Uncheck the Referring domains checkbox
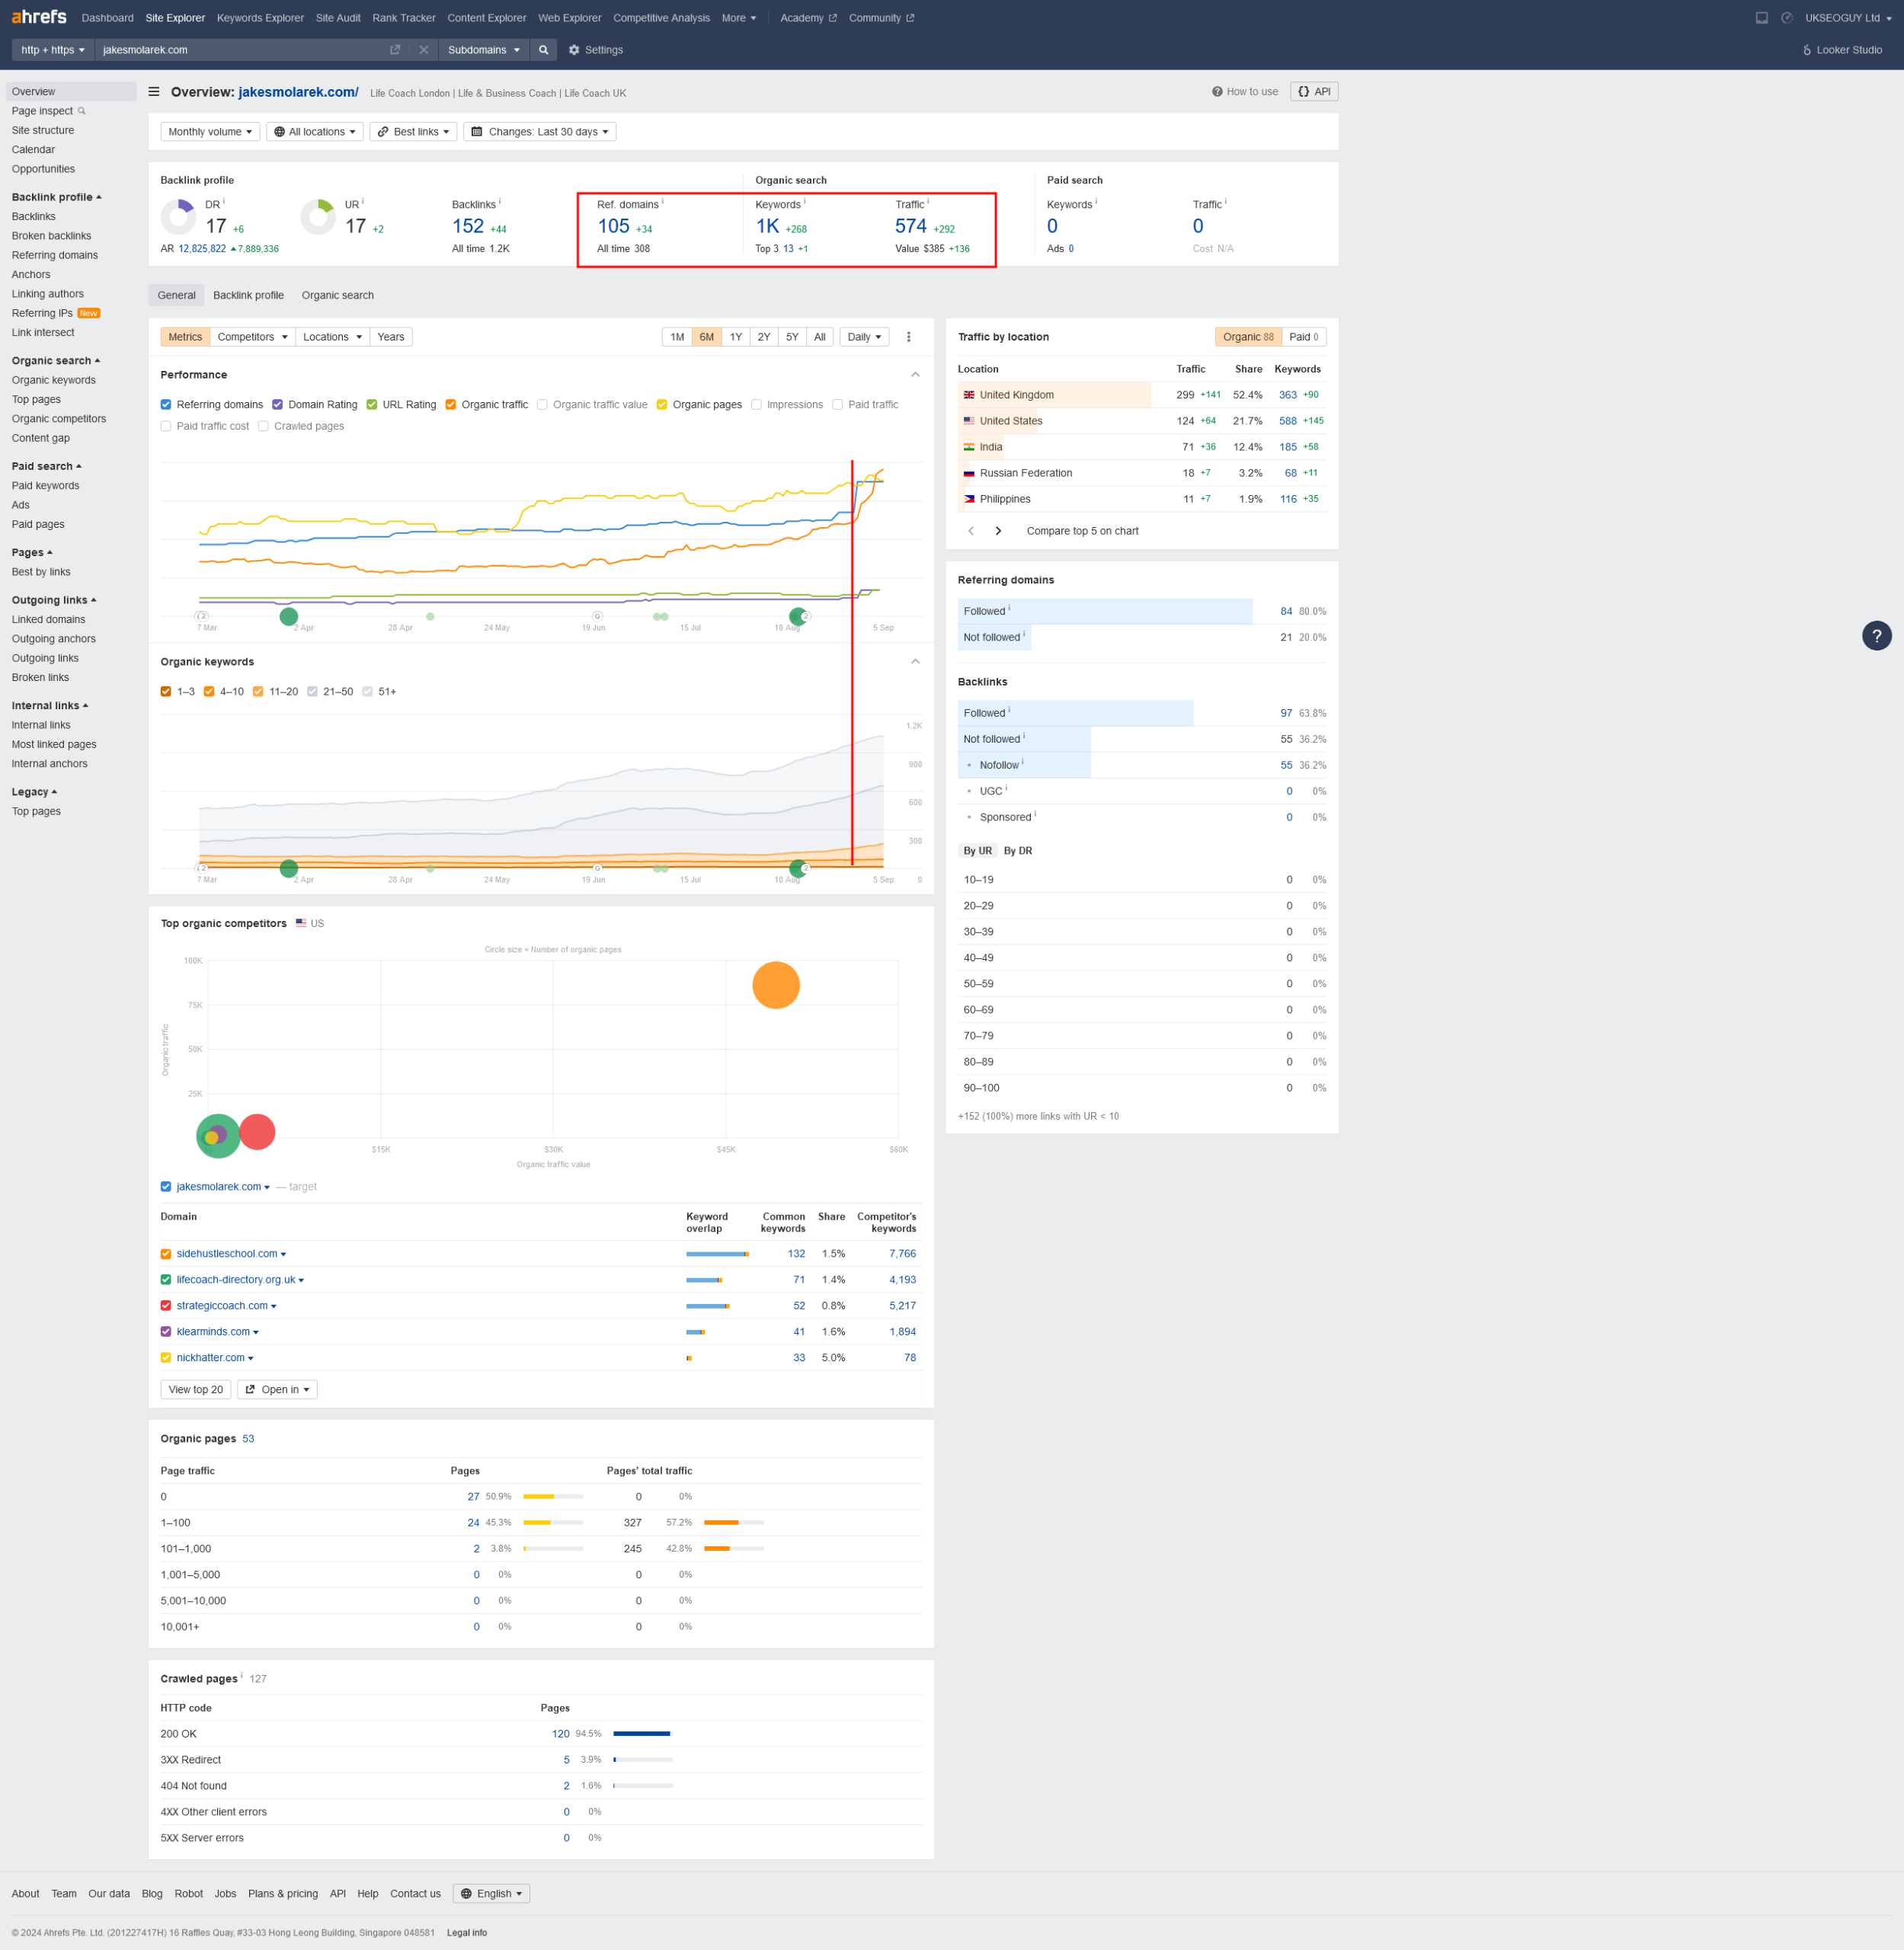 click(x=166, y=405)
